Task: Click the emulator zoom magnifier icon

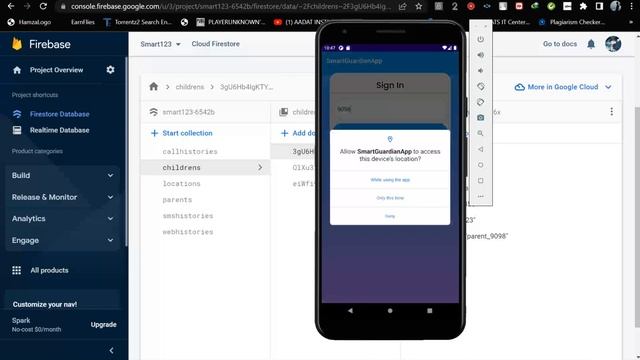Action: [480, 133]
